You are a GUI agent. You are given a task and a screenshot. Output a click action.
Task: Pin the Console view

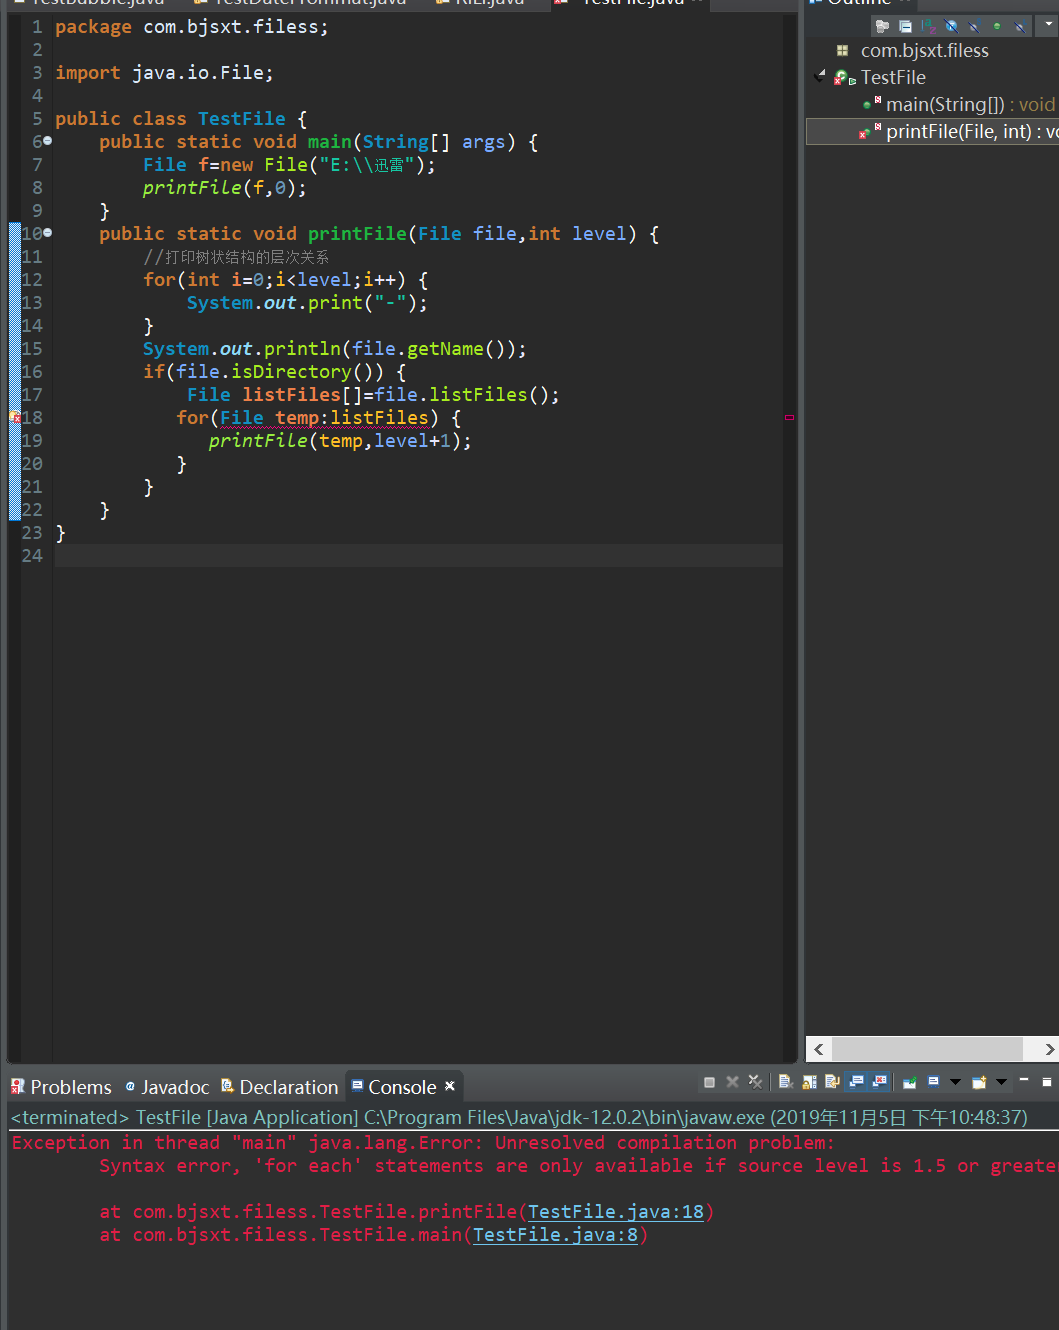coord(910,1082)
